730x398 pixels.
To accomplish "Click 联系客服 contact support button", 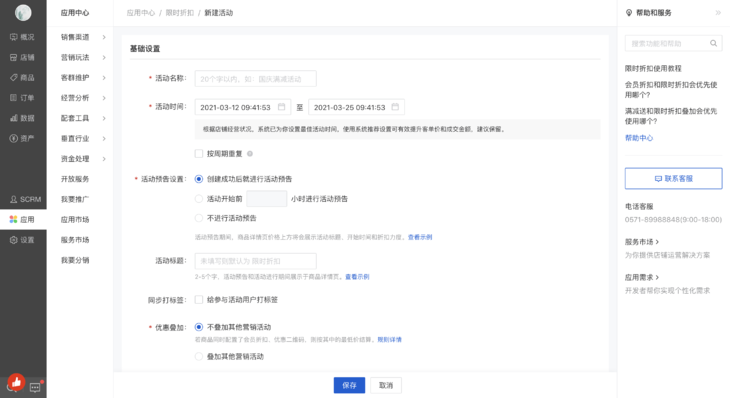I will pos(673,178).
